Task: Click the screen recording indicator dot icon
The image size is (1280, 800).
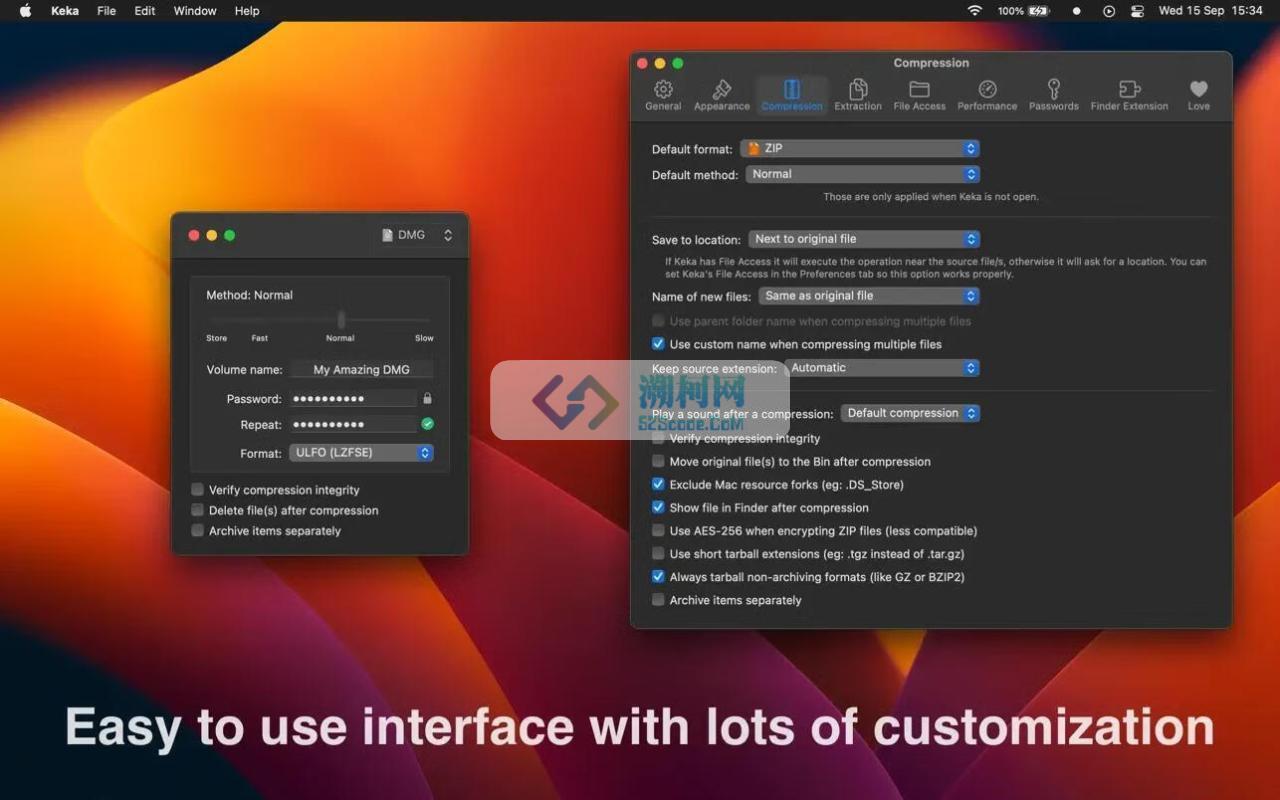Action: pos(1076,11)
